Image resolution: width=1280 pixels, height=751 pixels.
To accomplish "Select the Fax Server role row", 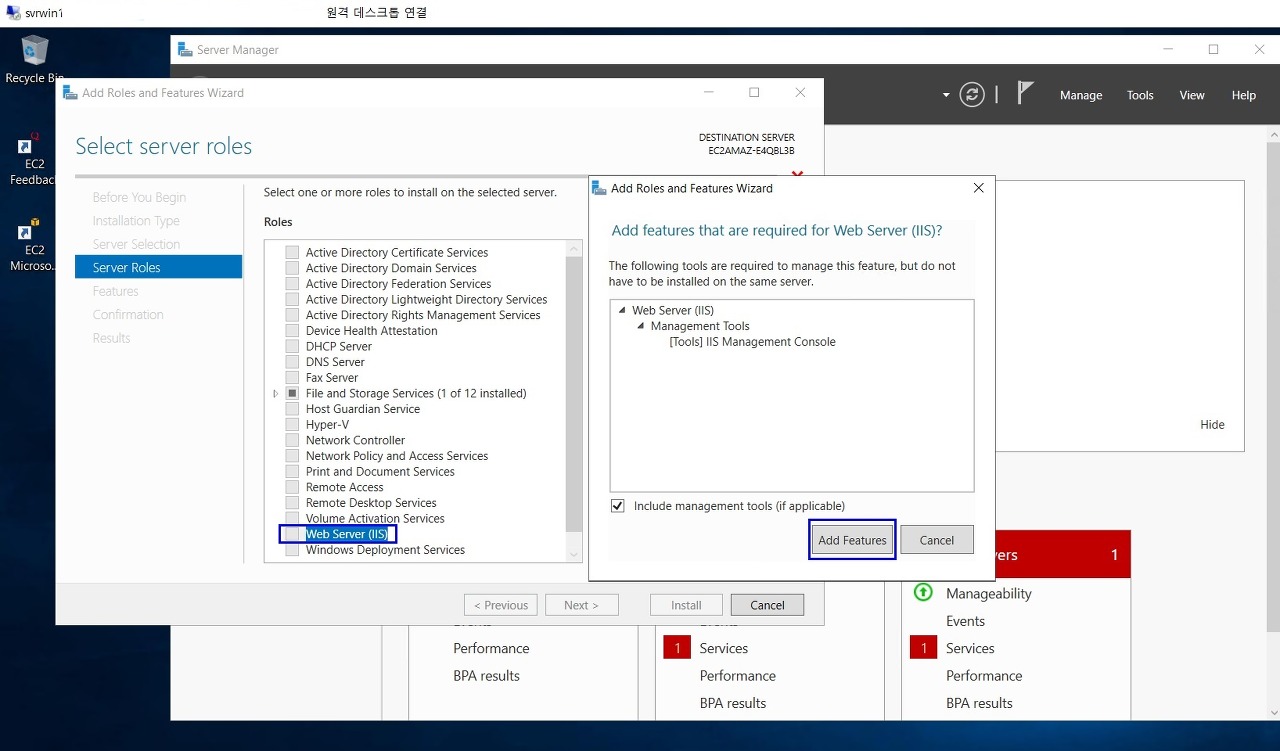I will pos(332,378).
